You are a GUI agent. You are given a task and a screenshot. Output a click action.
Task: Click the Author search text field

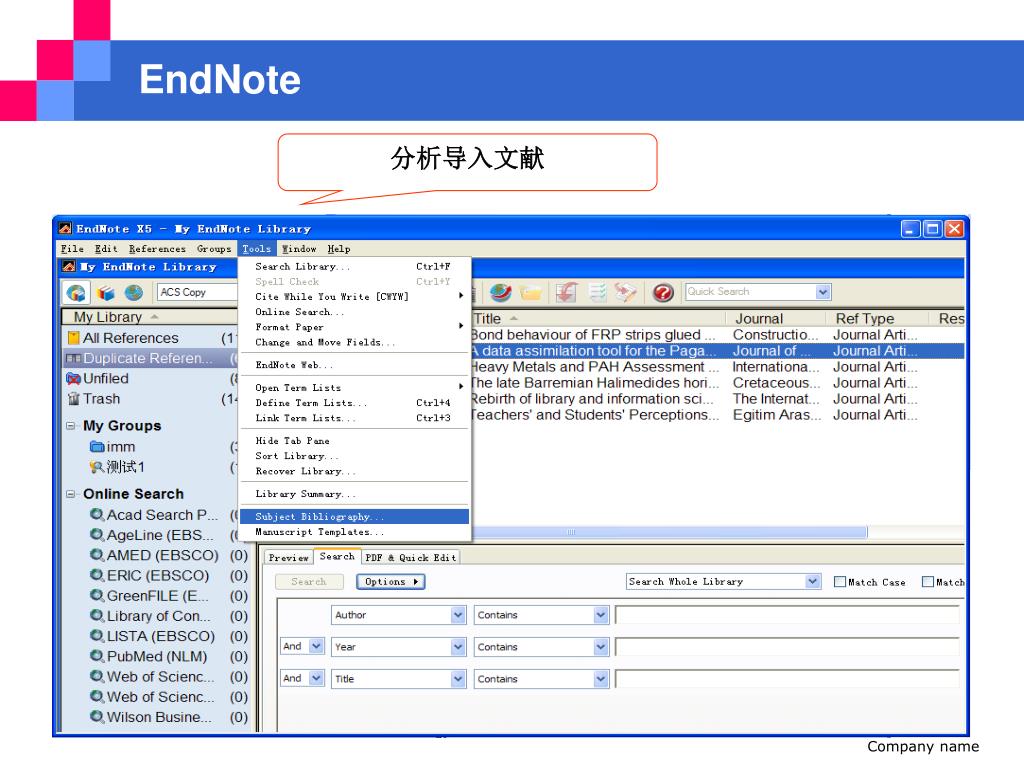pos(787,615)
